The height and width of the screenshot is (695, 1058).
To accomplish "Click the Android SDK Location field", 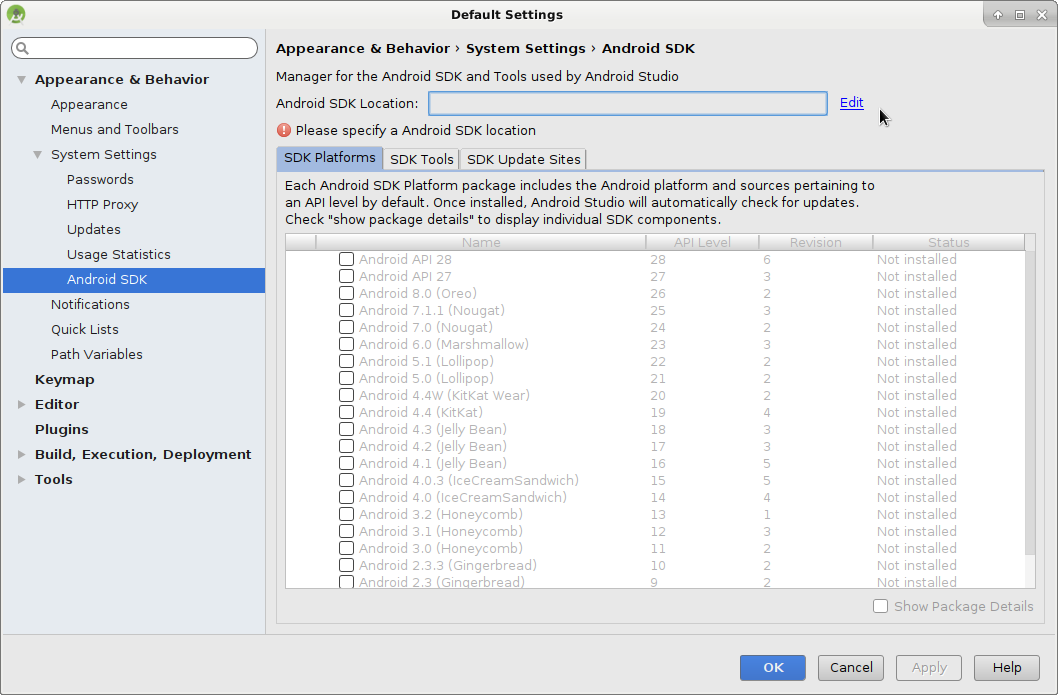I will click(x=627, y=103).
